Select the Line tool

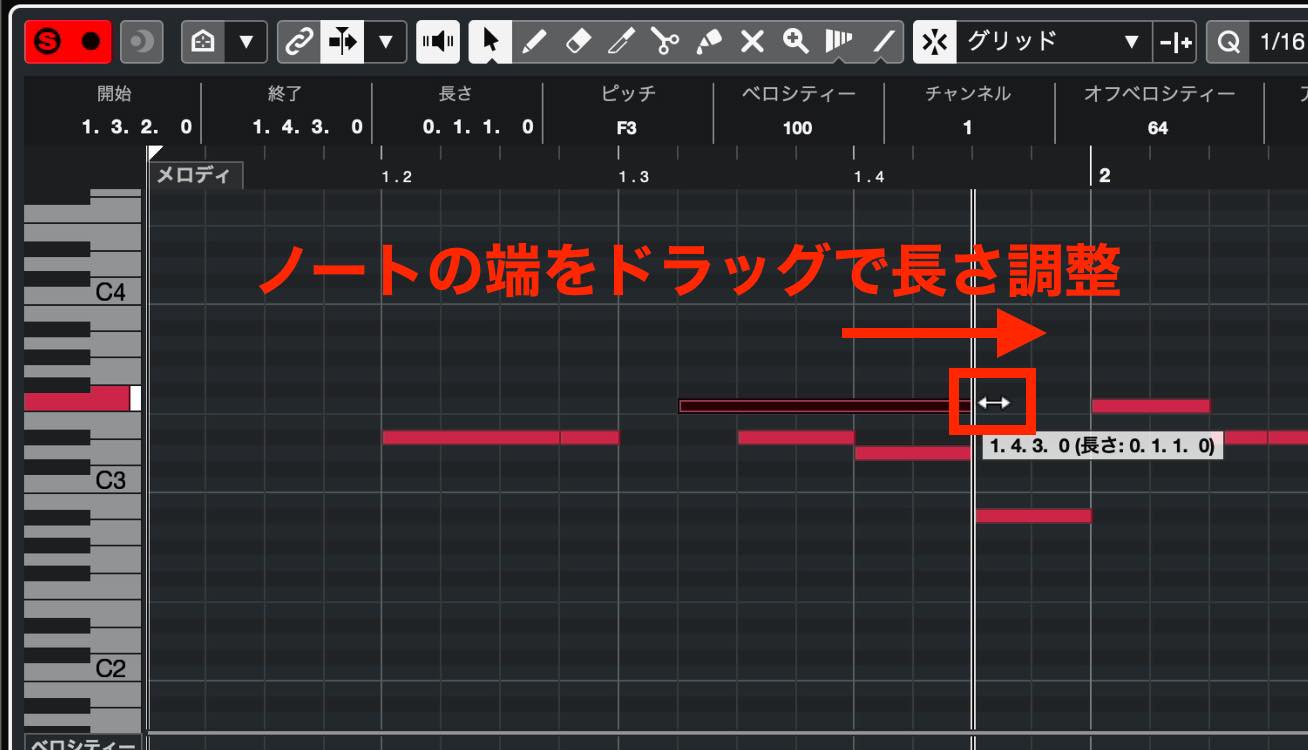click(x=882, y=42)
